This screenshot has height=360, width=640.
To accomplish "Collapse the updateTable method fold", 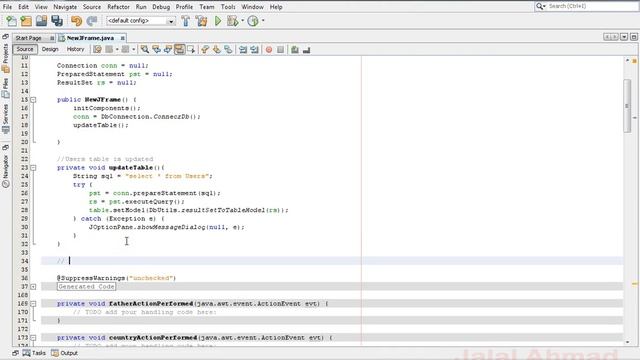I will click(33, 168).
